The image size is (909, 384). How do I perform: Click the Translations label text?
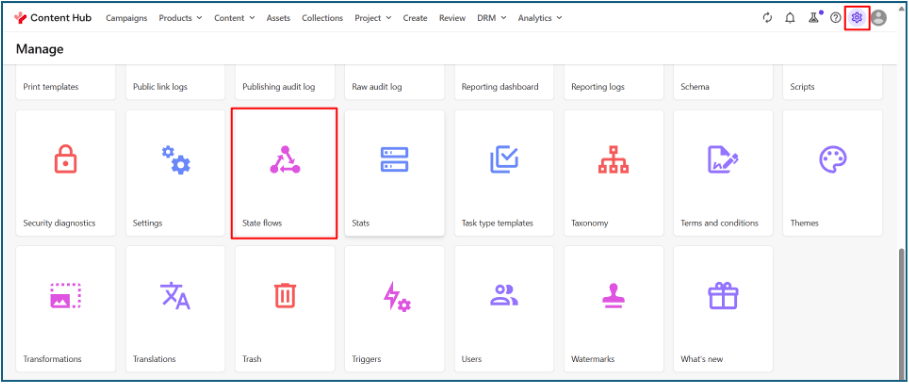154,359
